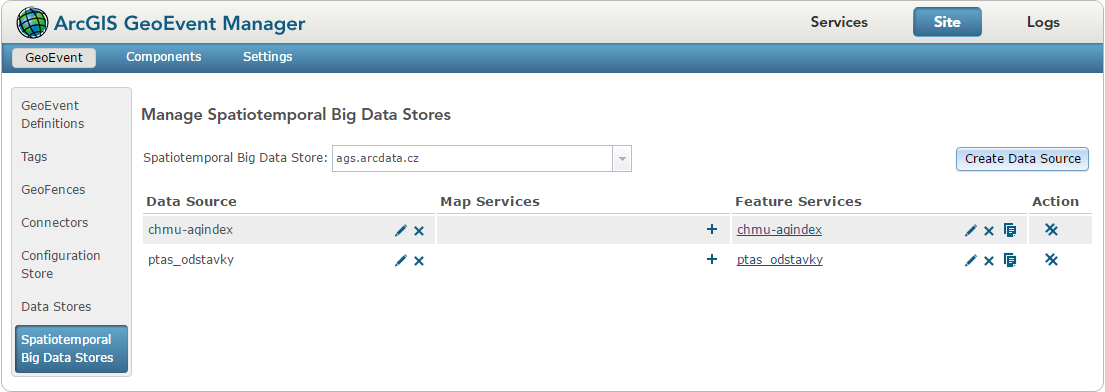Screen dimensions: 1105x392
Task: Select Spatiotemporal Big Data Stores sidebar item
Action: coord(71,348)
